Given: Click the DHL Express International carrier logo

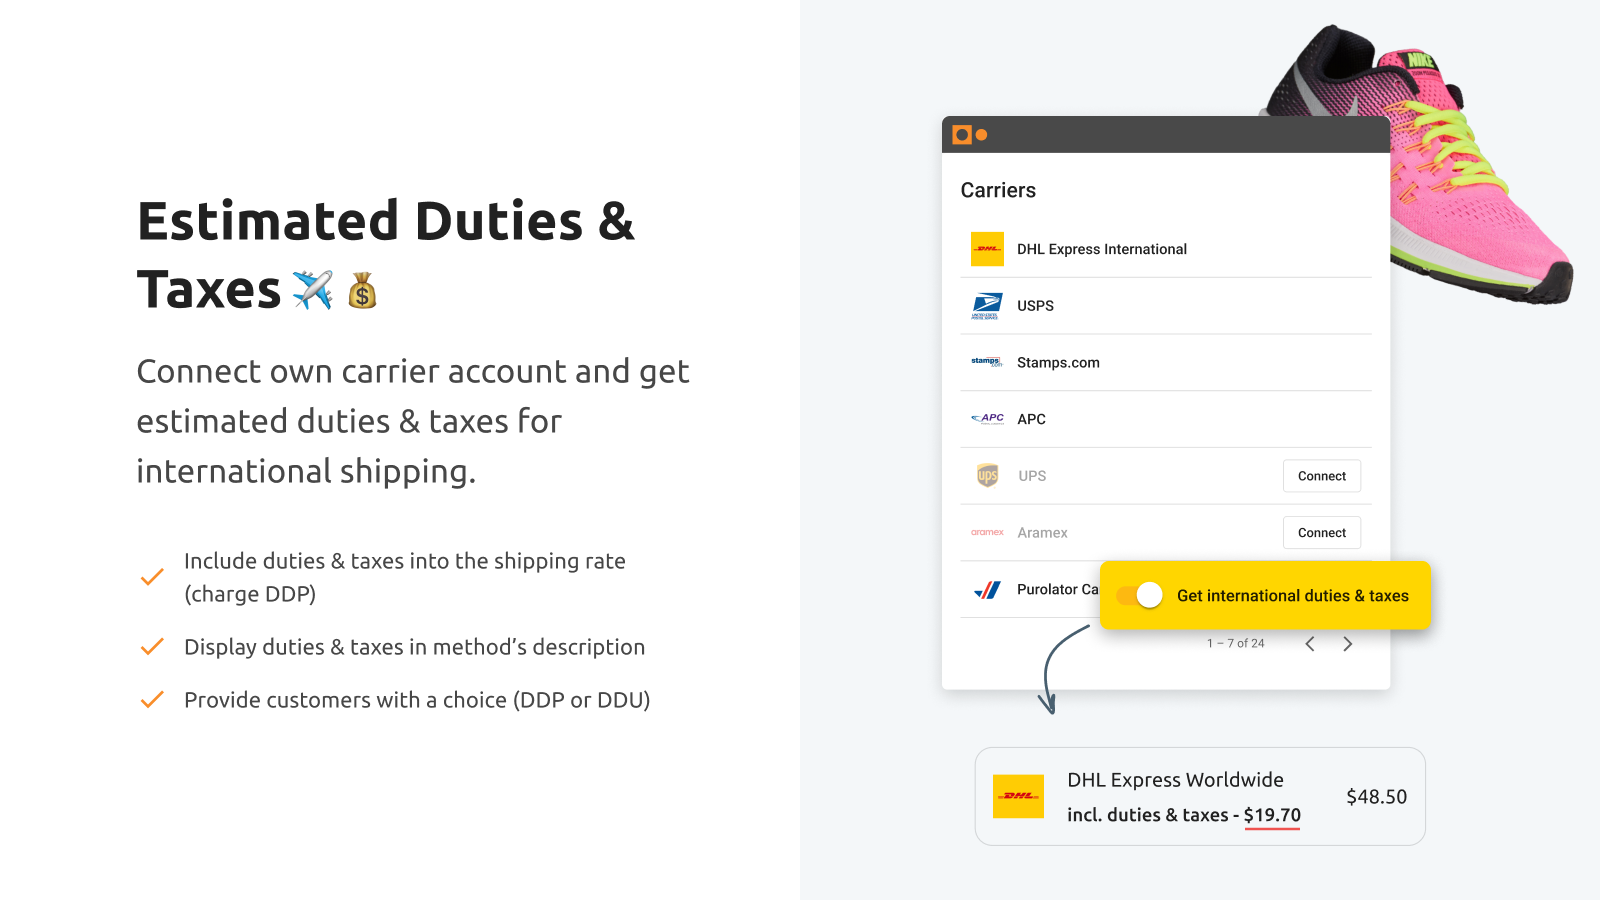Looking at the screenshot, I should pos(987,249).
